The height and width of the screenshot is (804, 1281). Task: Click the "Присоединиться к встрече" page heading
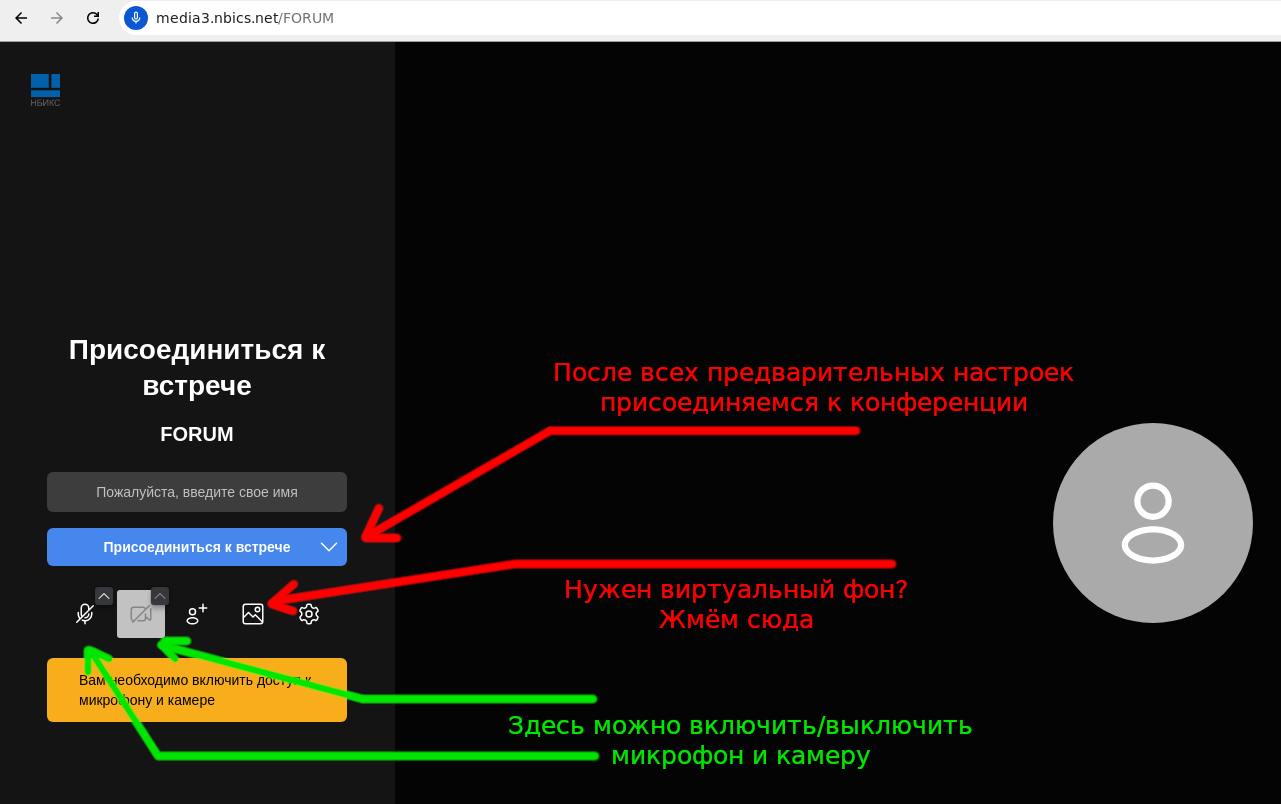197,367
